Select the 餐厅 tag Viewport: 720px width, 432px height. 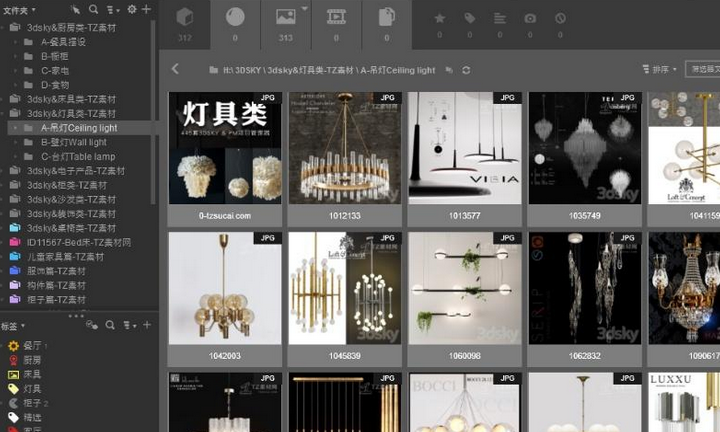(x=32, y=345)
